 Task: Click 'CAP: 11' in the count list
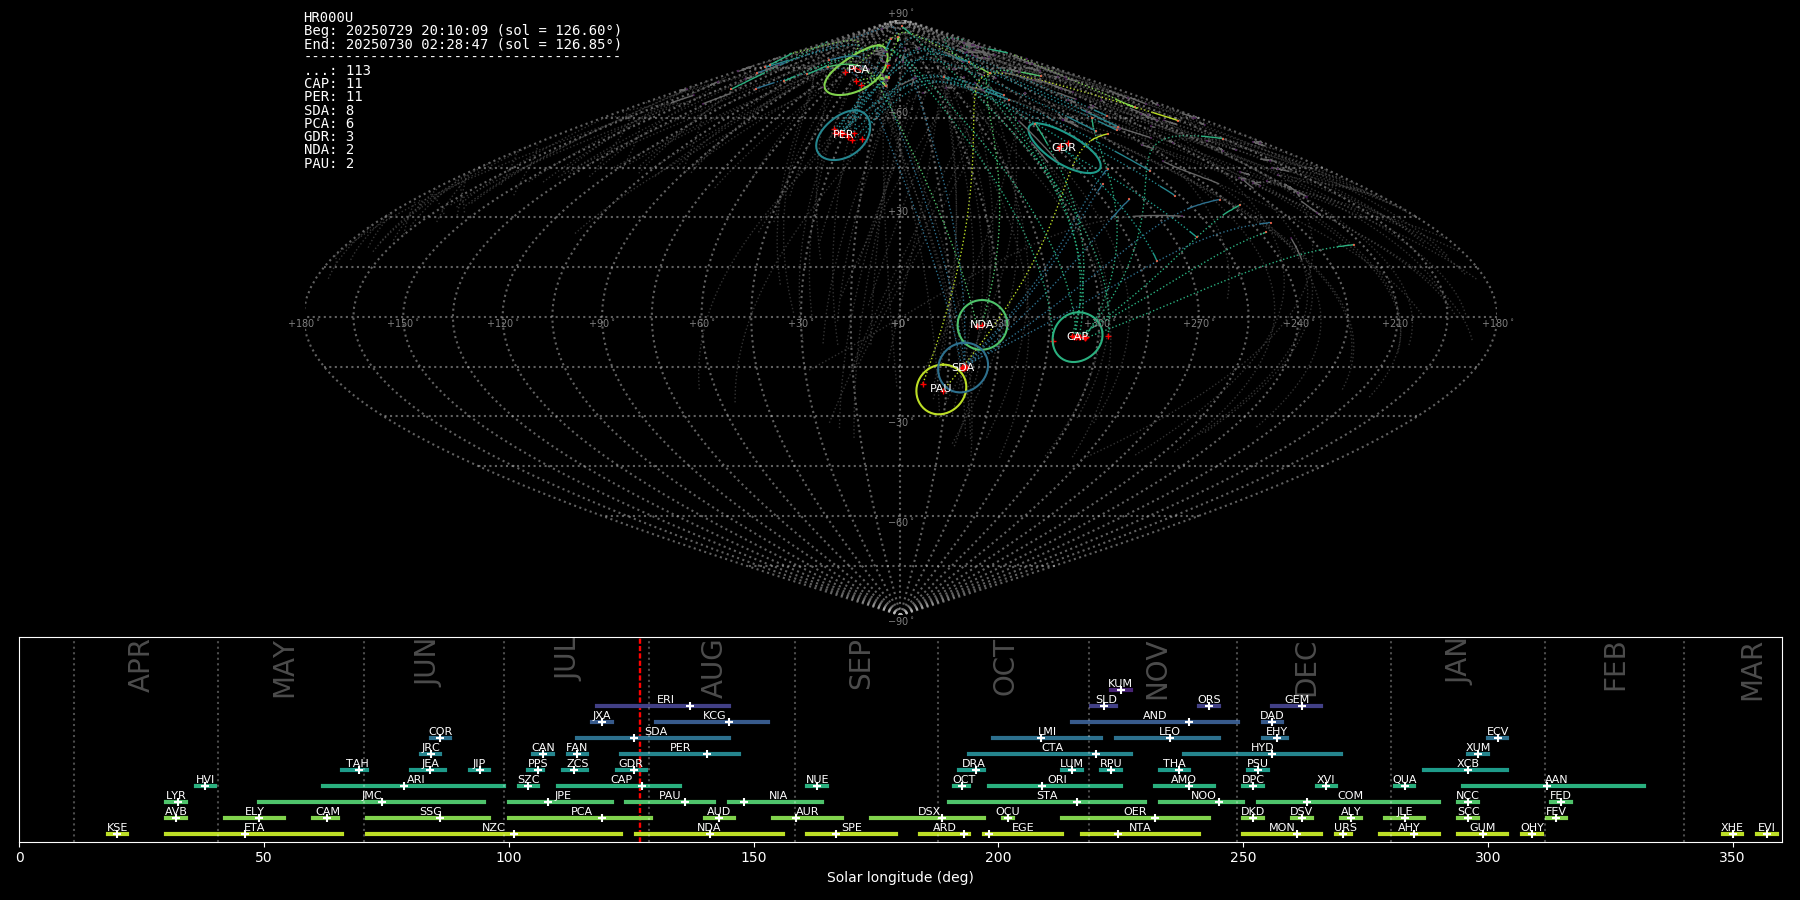[333, 84]
